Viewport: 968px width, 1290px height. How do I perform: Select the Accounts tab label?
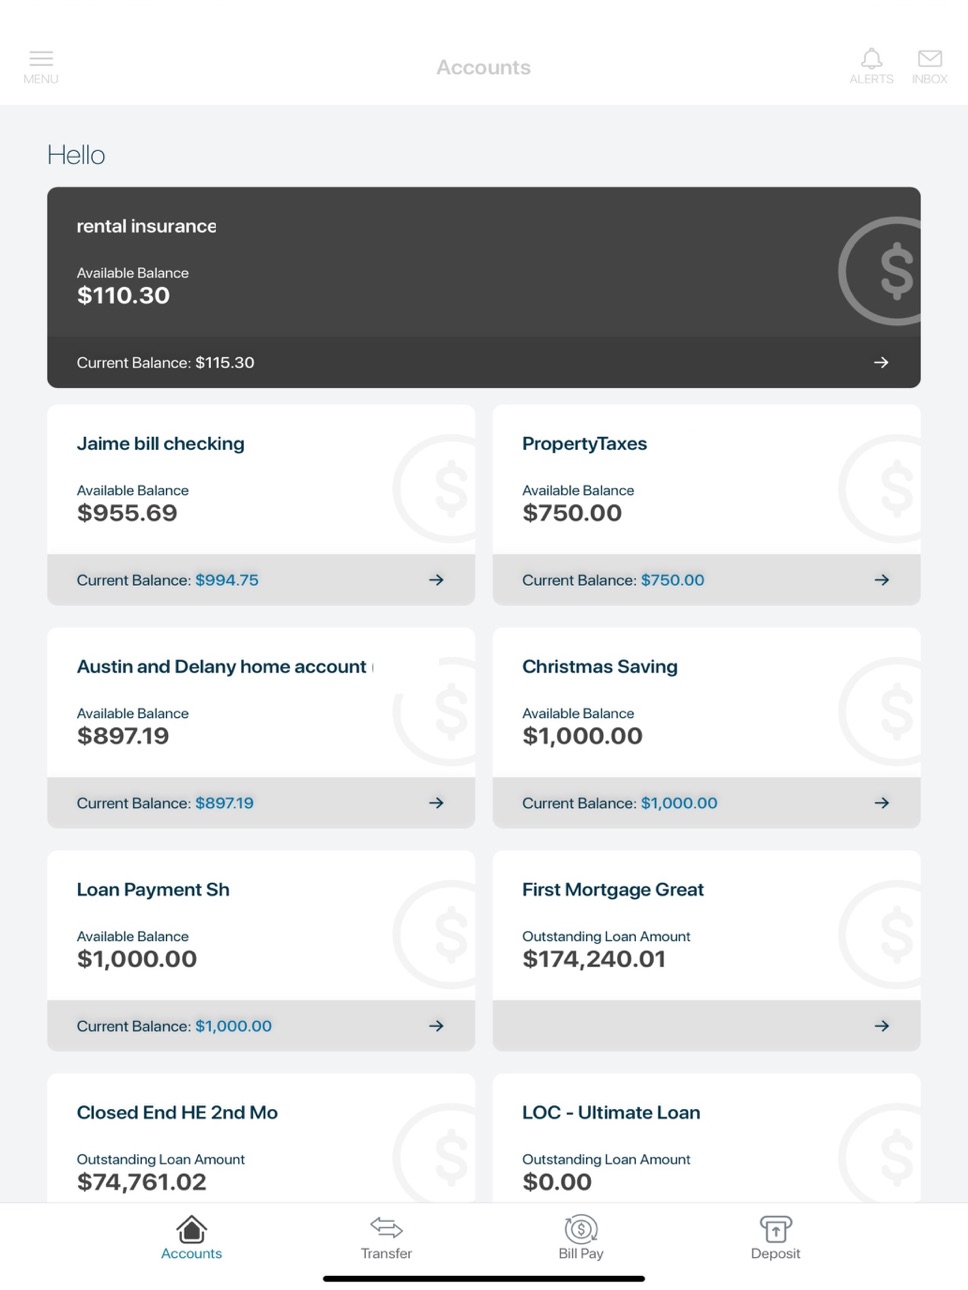click(x=191, y=1253)
